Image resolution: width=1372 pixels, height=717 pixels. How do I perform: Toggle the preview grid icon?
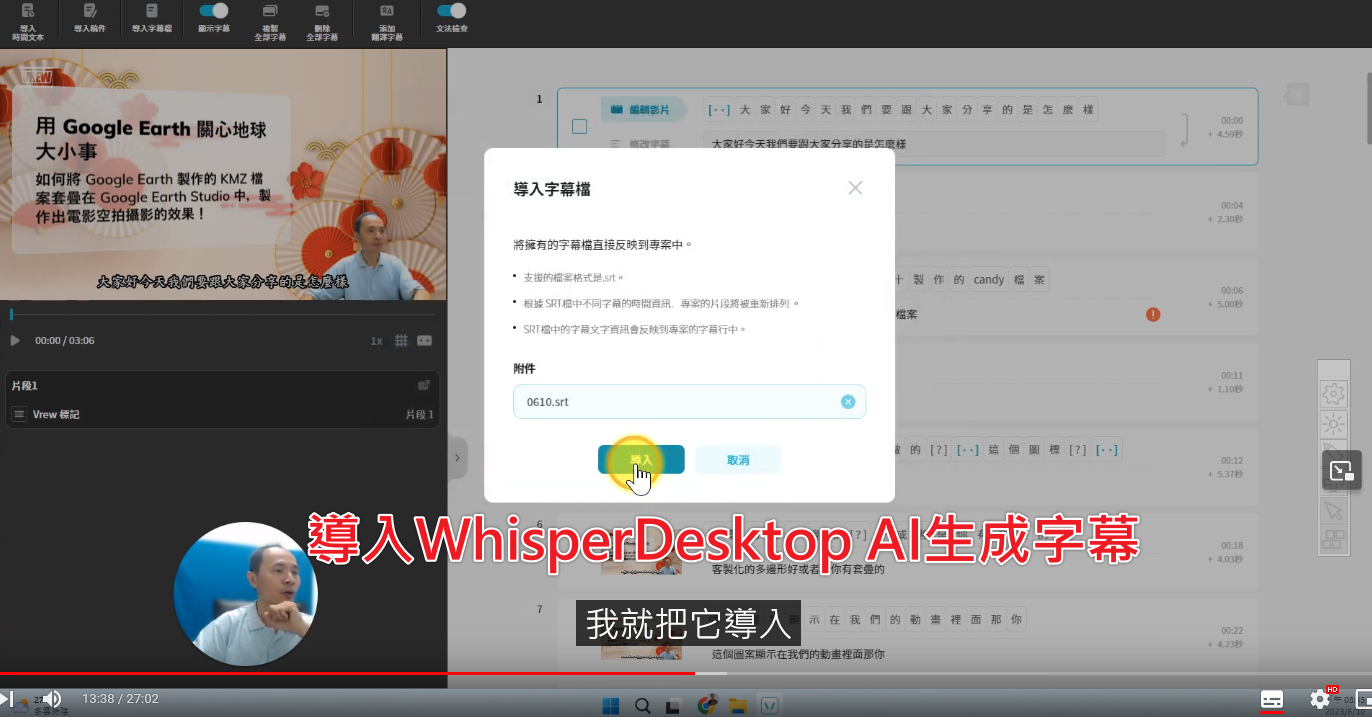pos(401,341)
